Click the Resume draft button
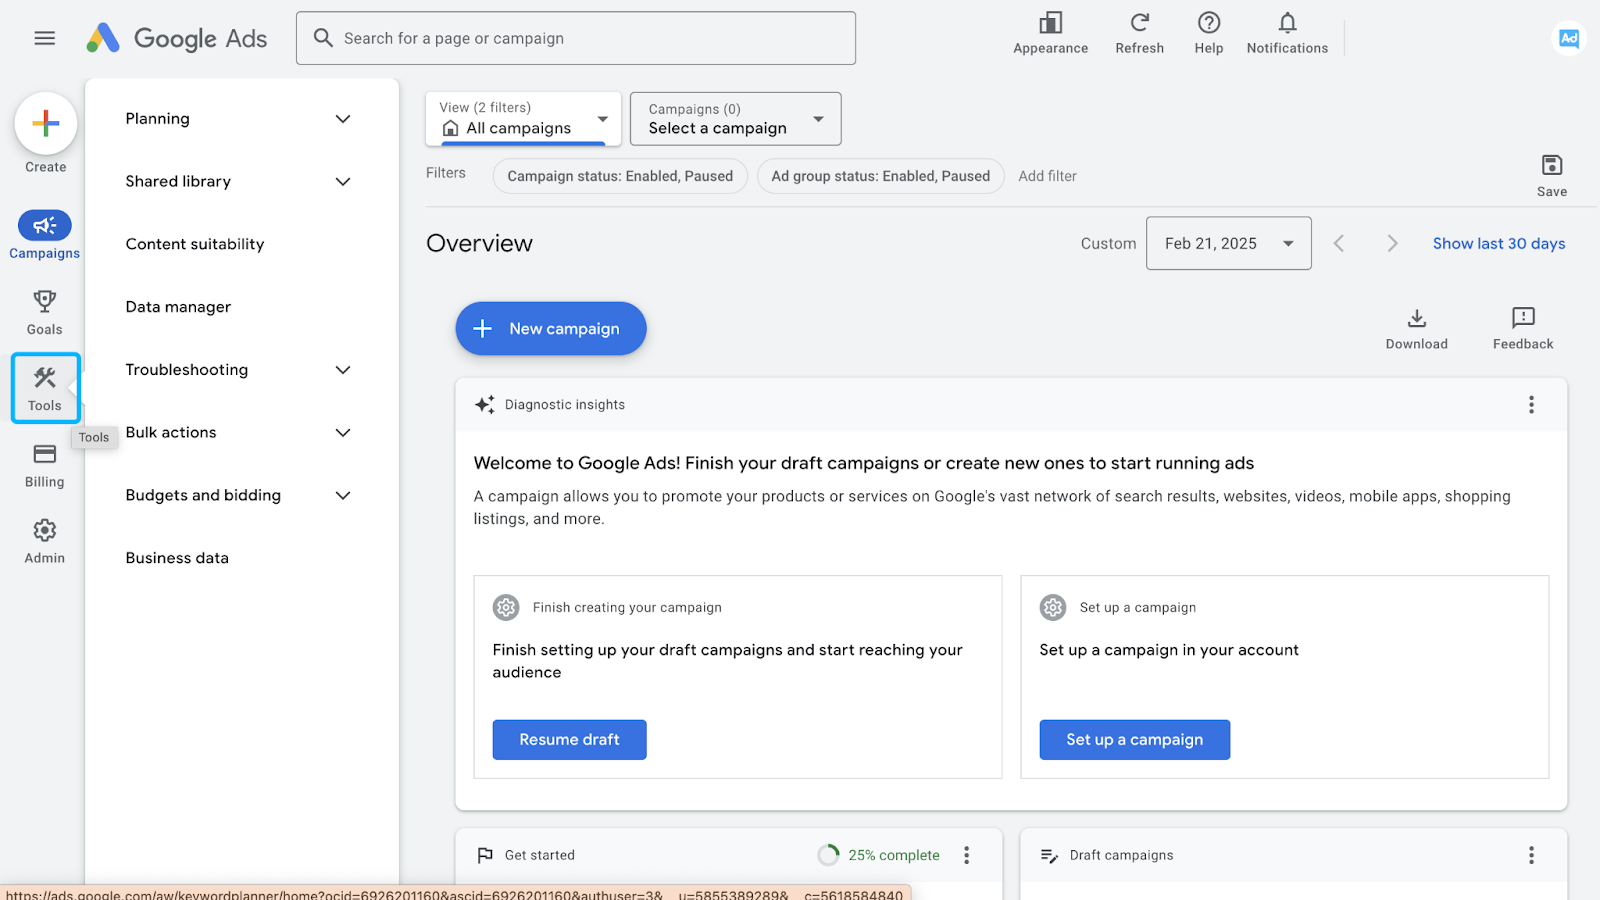 click(569, 740)
